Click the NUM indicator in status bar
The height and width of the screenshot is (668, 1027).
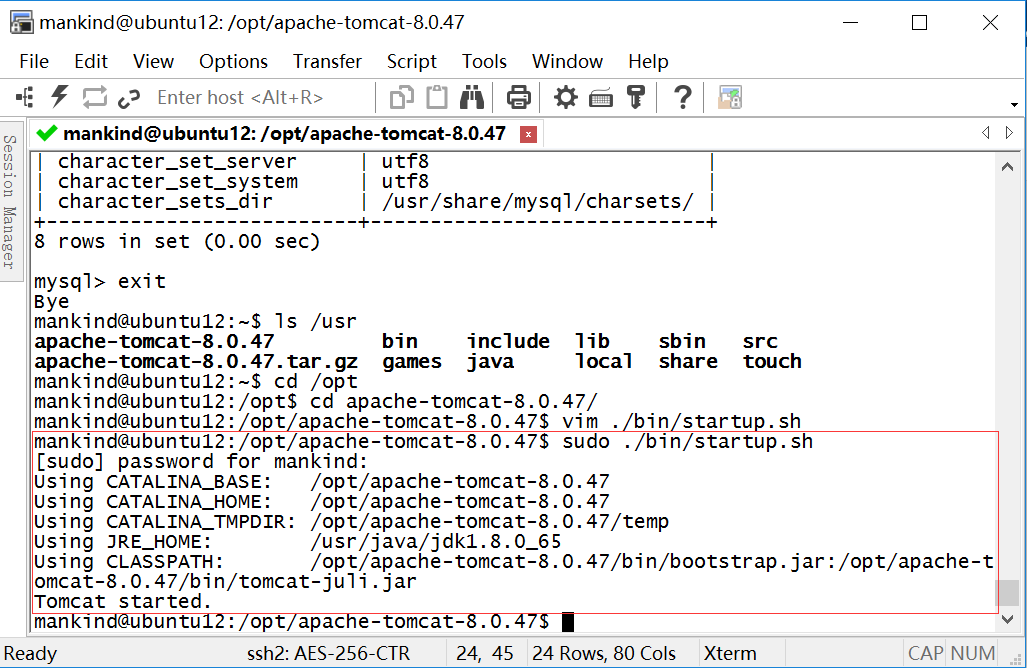click(x=973, y=654)
